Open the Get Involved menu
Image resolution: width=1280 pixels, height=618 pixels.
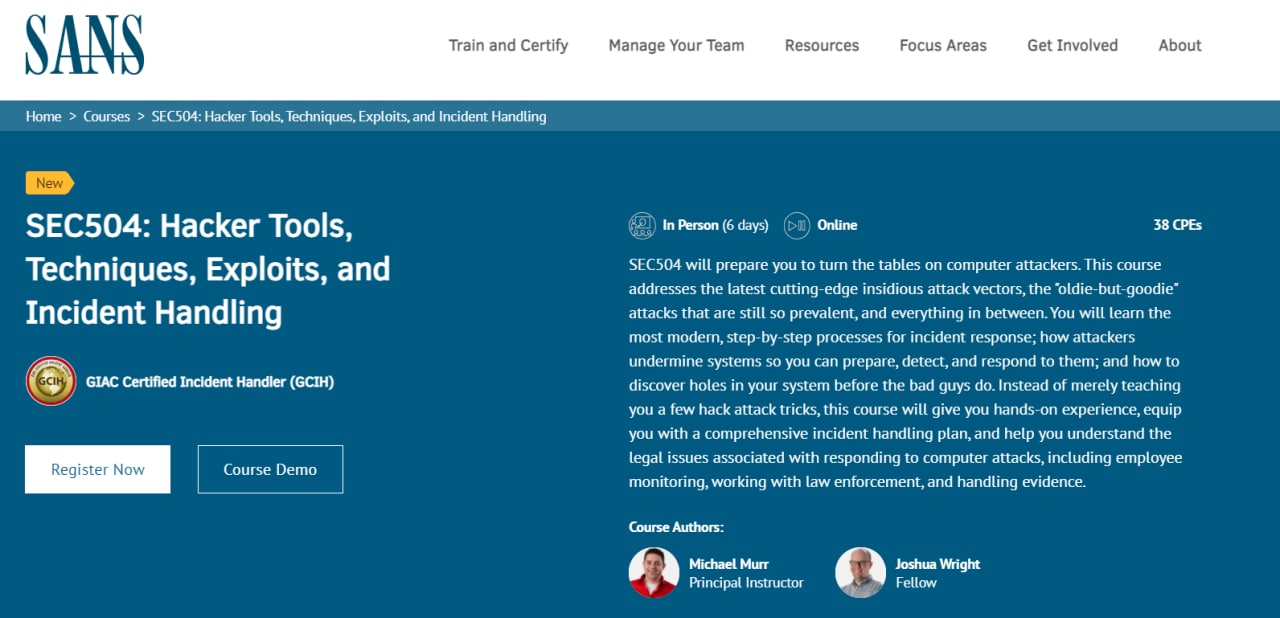pyautogui.click(x=1072, y=45)
